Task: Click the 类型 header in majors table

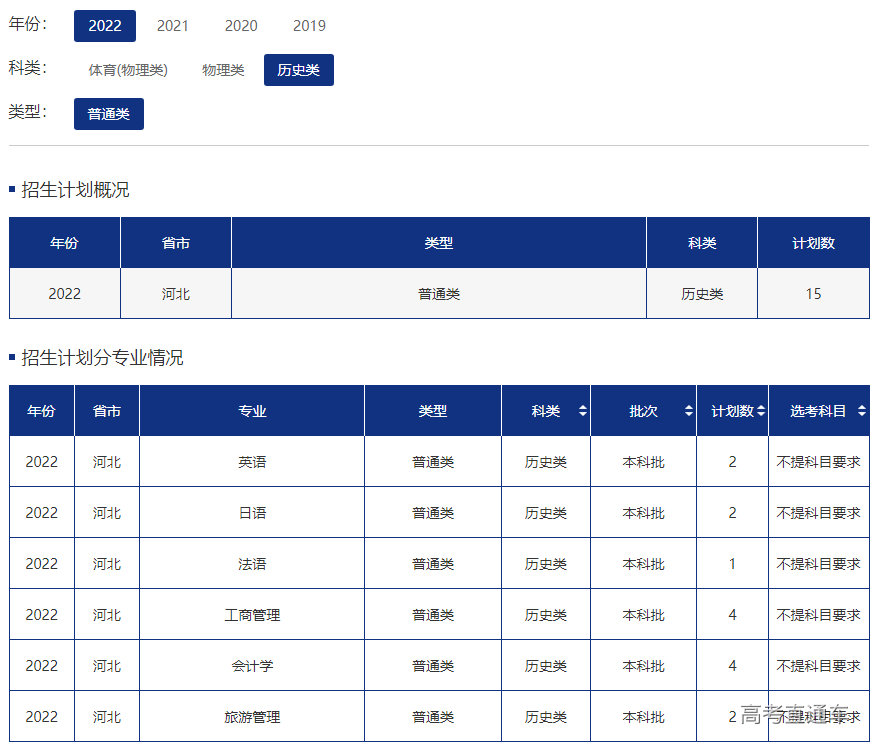Action: click(433, 411)
